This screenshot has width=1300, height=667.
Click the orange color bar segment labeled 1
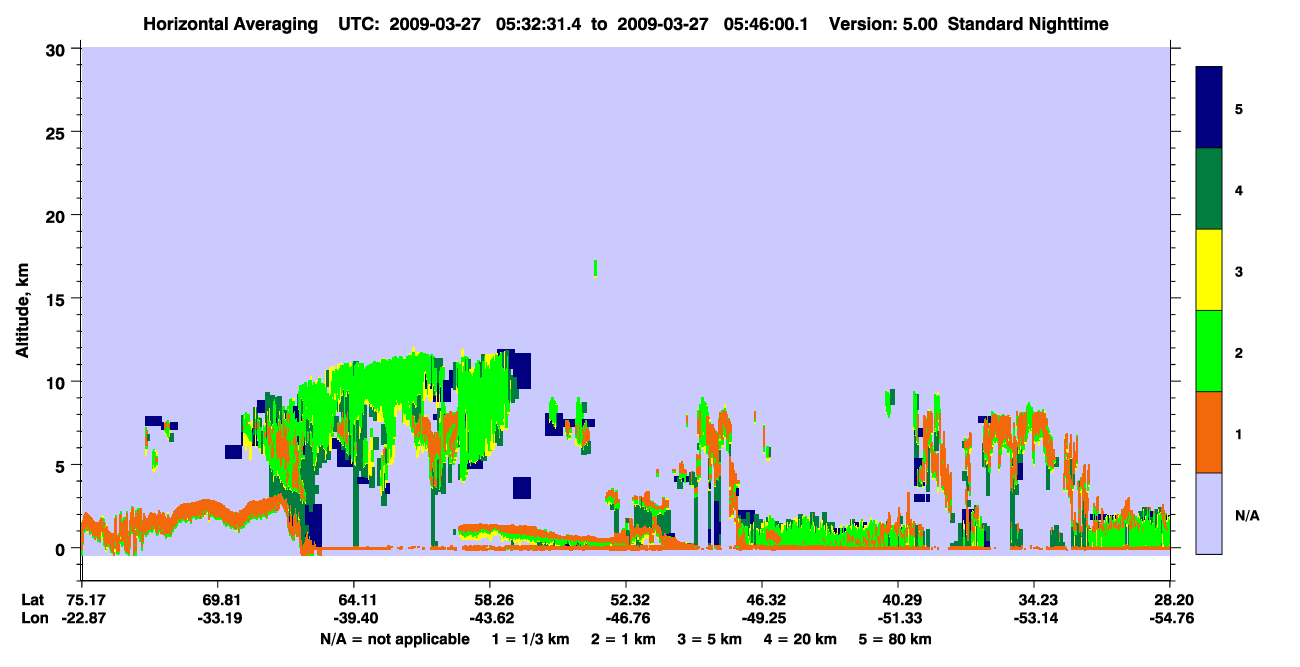tap(1209, 432)
